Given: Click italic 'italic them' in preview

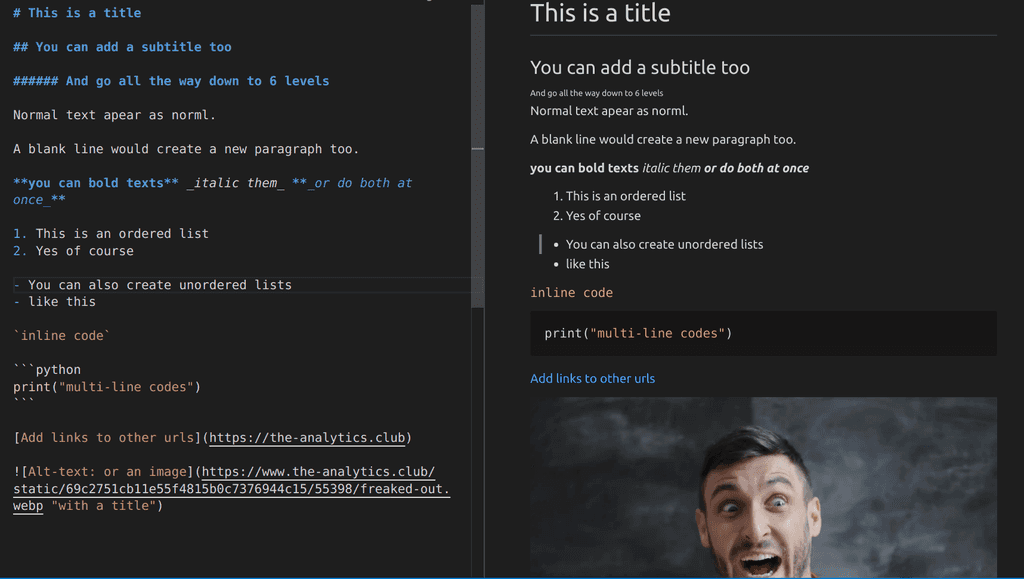Looking at the screenshot, I should click(671, 168).
